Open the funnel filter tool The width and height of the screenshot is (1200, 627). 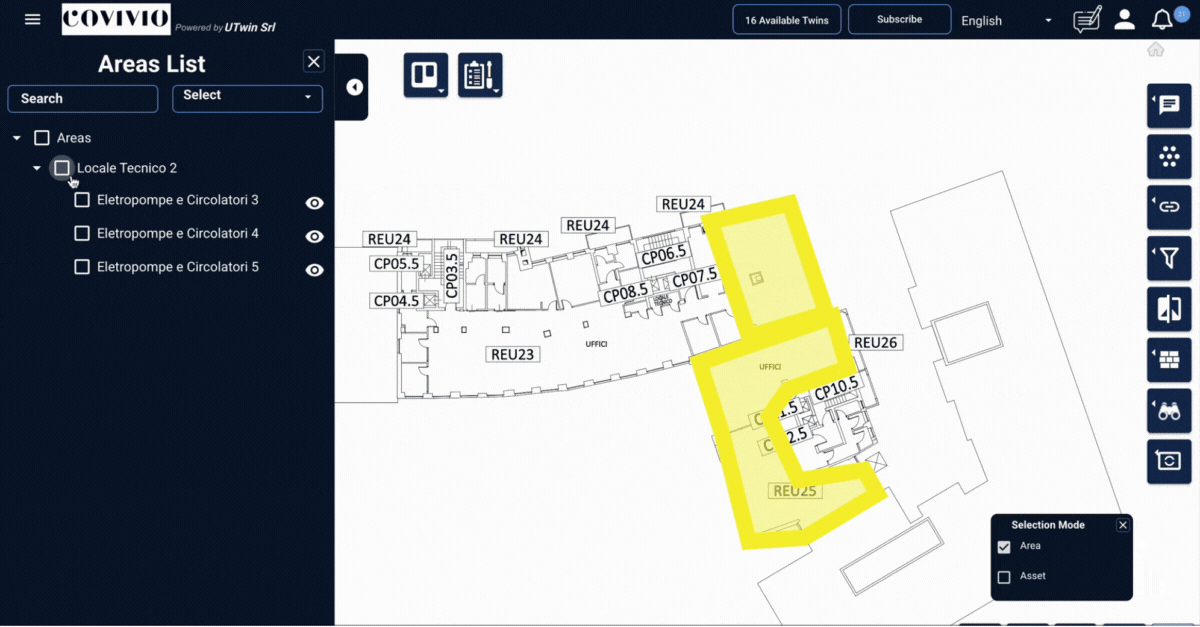tap(1168, 259)
